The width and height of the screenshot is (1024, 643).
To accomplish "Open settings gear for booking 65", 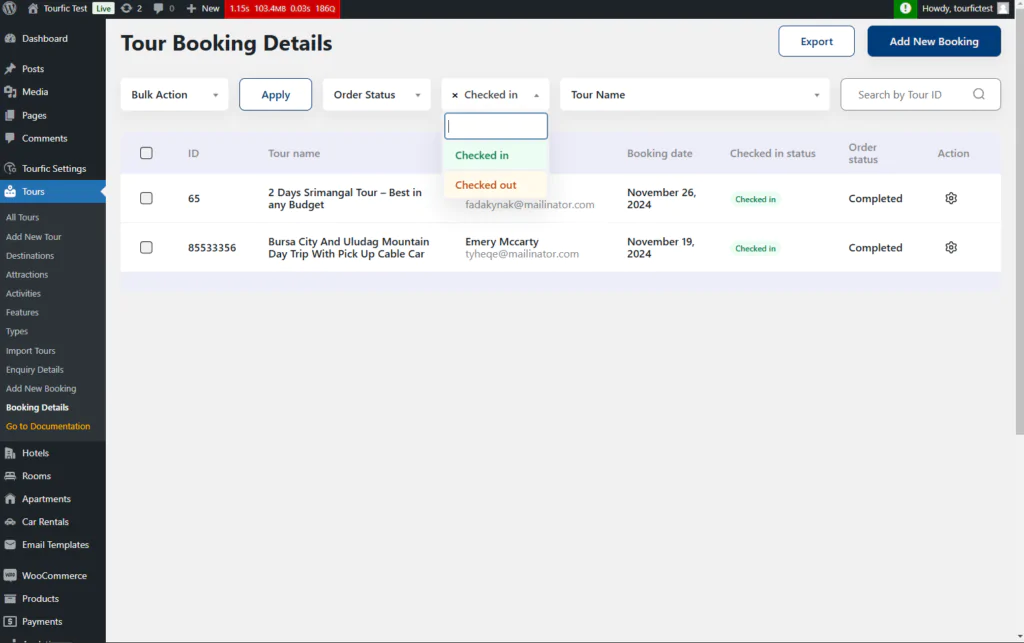I will (x=951, y=198).
